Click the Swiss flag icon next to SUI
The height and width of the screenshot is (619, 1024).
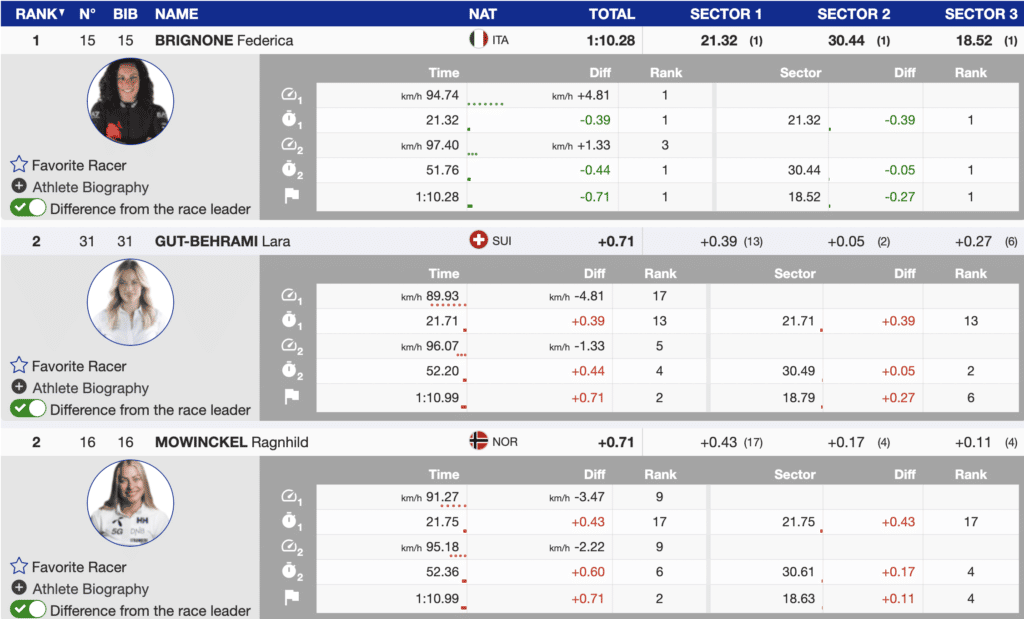(x=478, y=241)
